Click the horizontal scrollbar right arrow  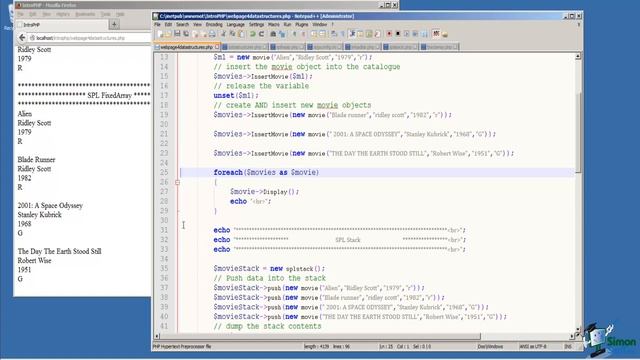pos(572,336)
